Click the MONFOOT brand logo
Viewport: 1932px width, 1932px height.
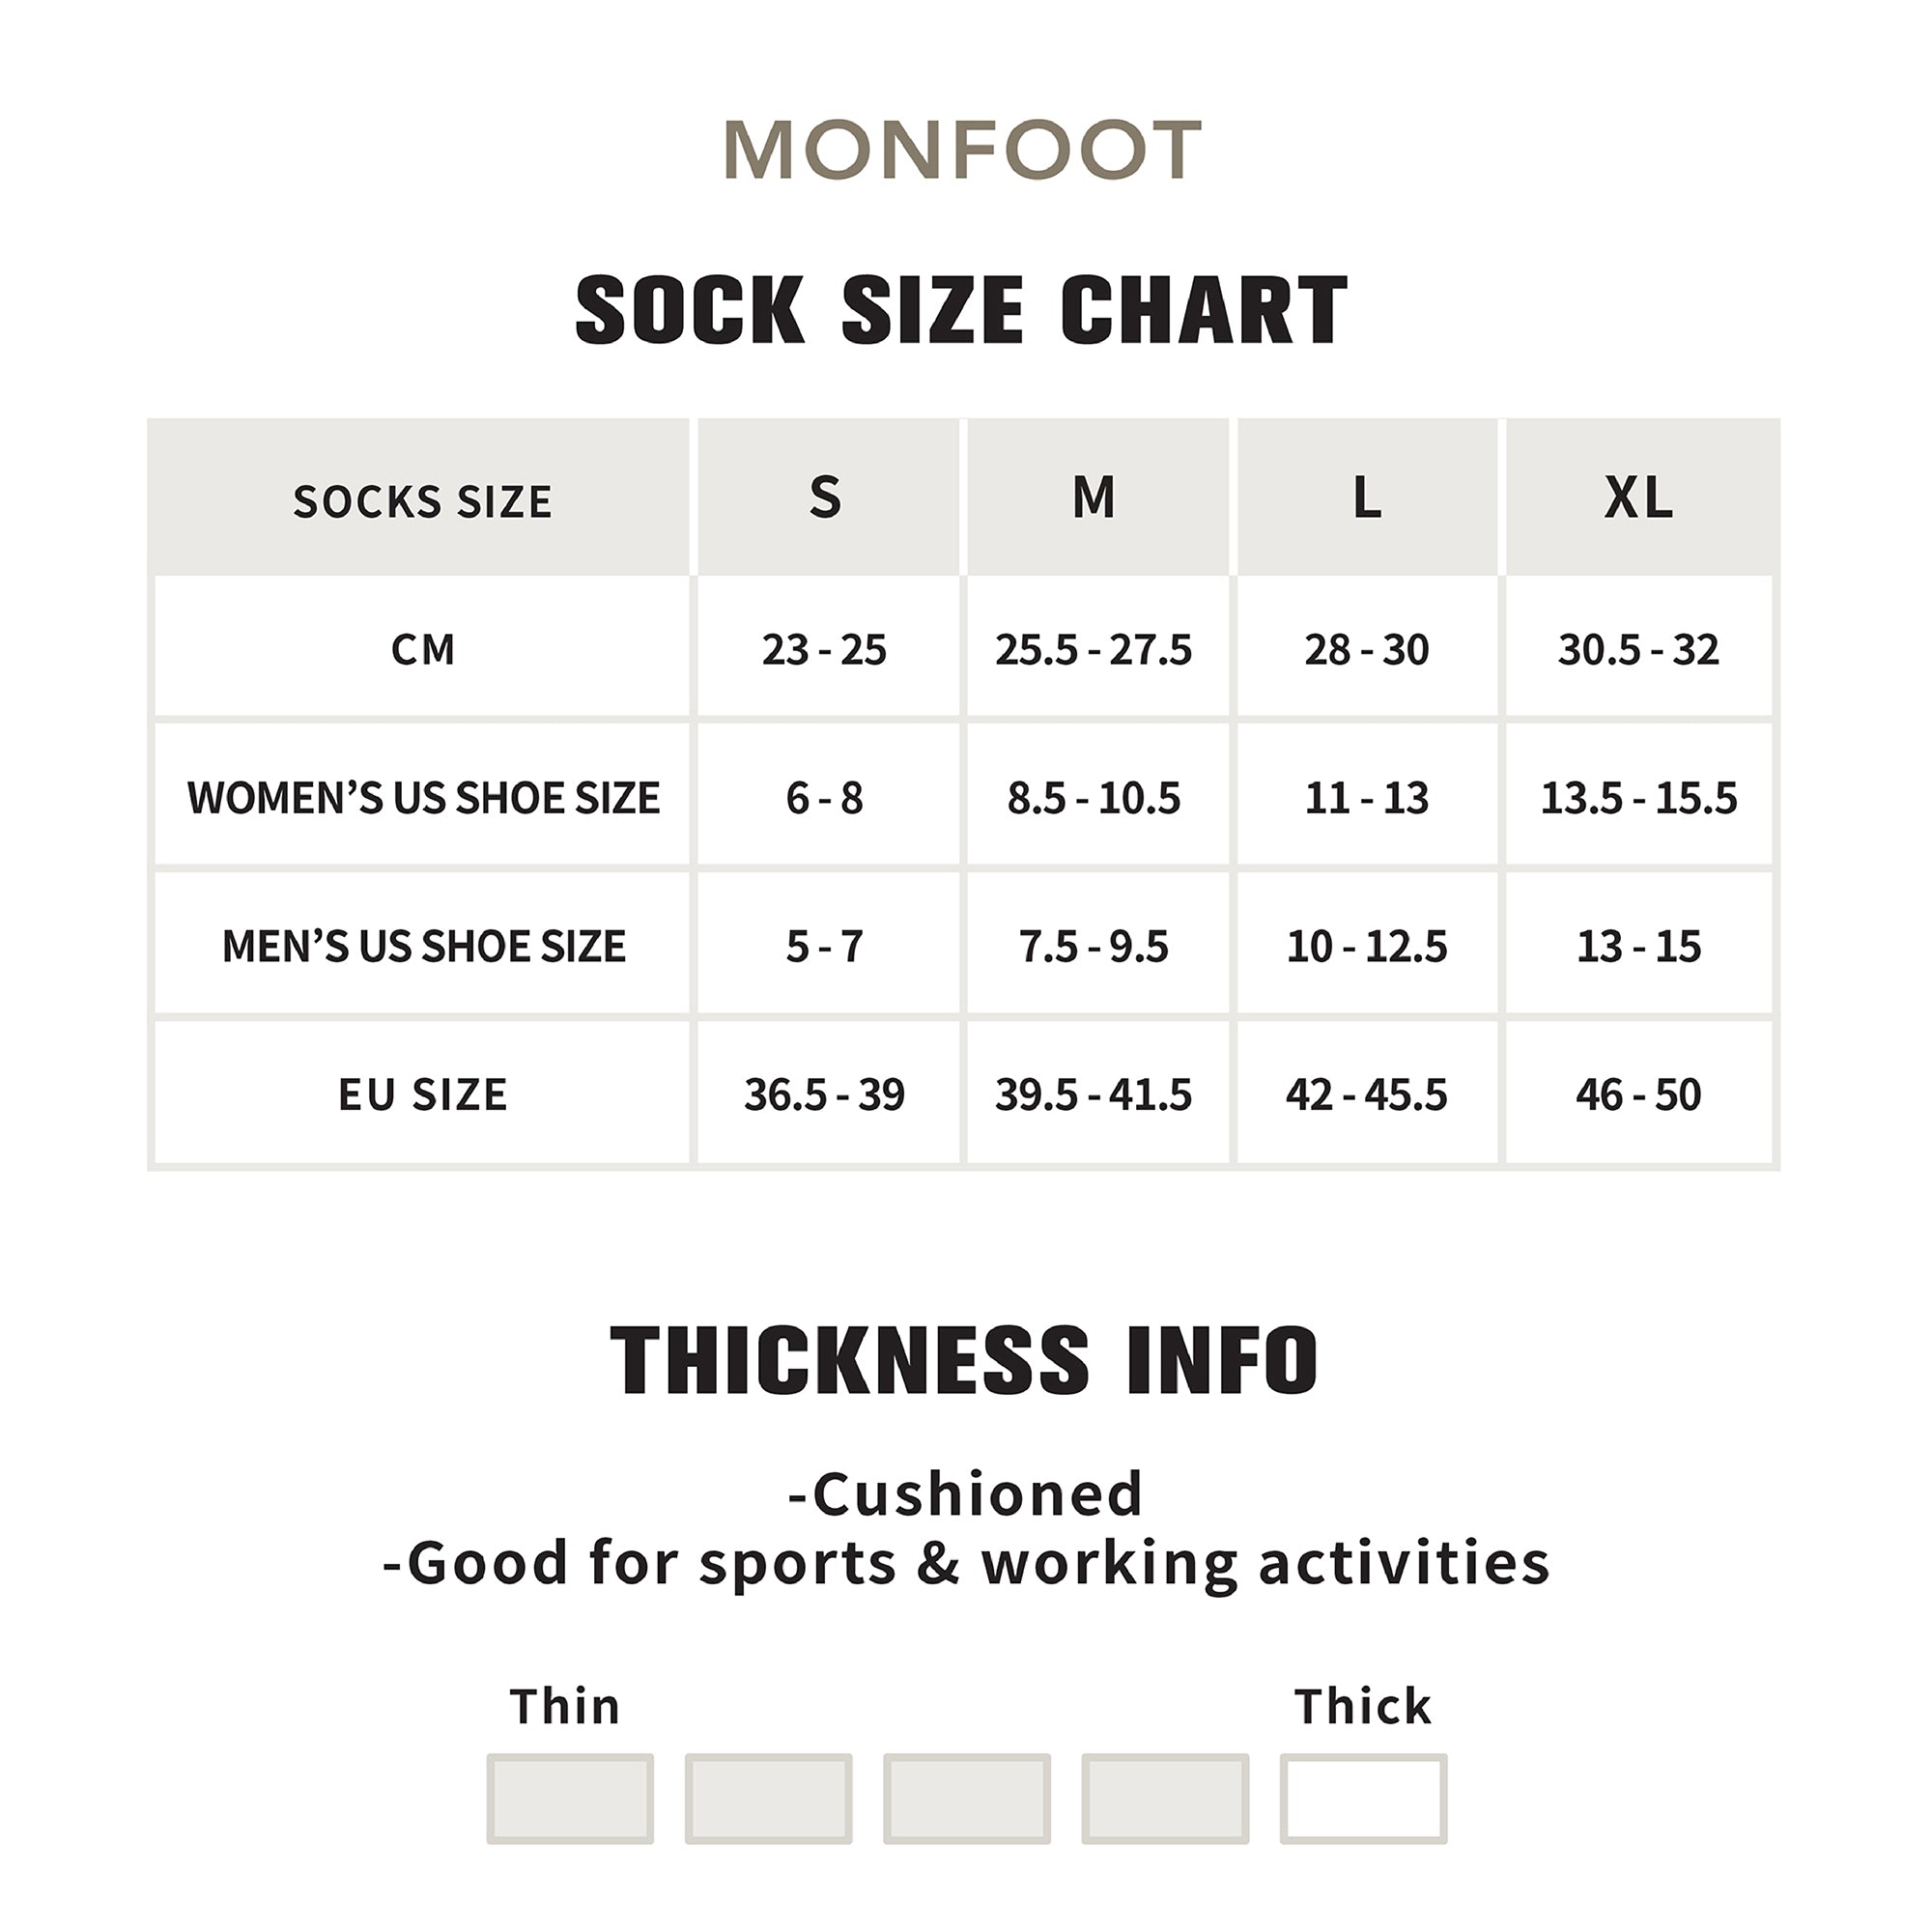(x=962, y=150)
